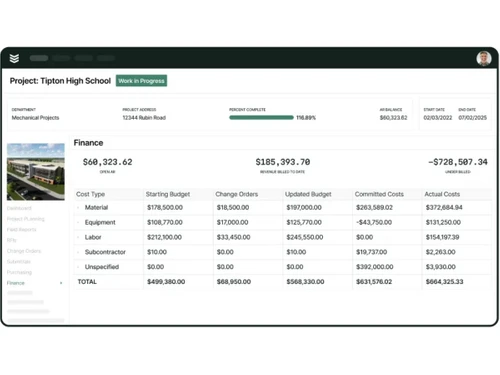500x375 pixels.
Task: Open Change Orders in the sidebar
Action: tap(24, 251)
